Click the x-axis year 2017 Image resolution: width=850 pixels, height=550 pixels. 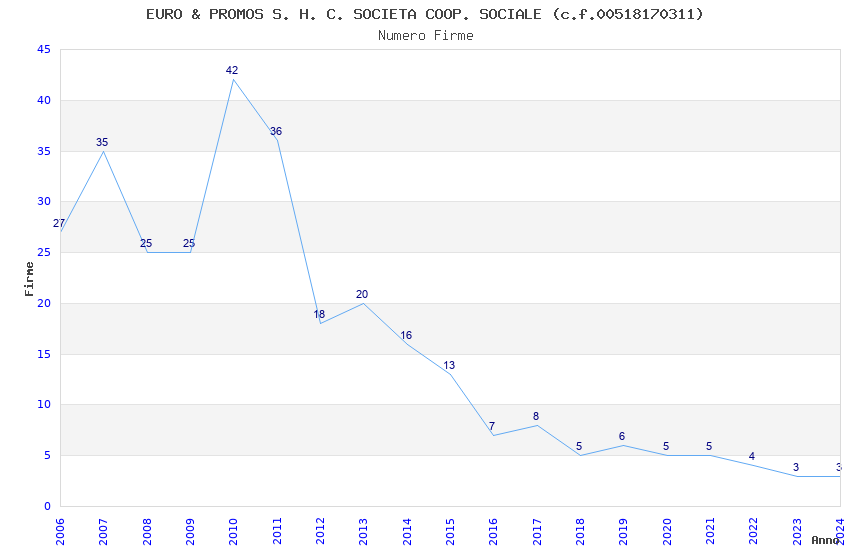pos(537,532)
